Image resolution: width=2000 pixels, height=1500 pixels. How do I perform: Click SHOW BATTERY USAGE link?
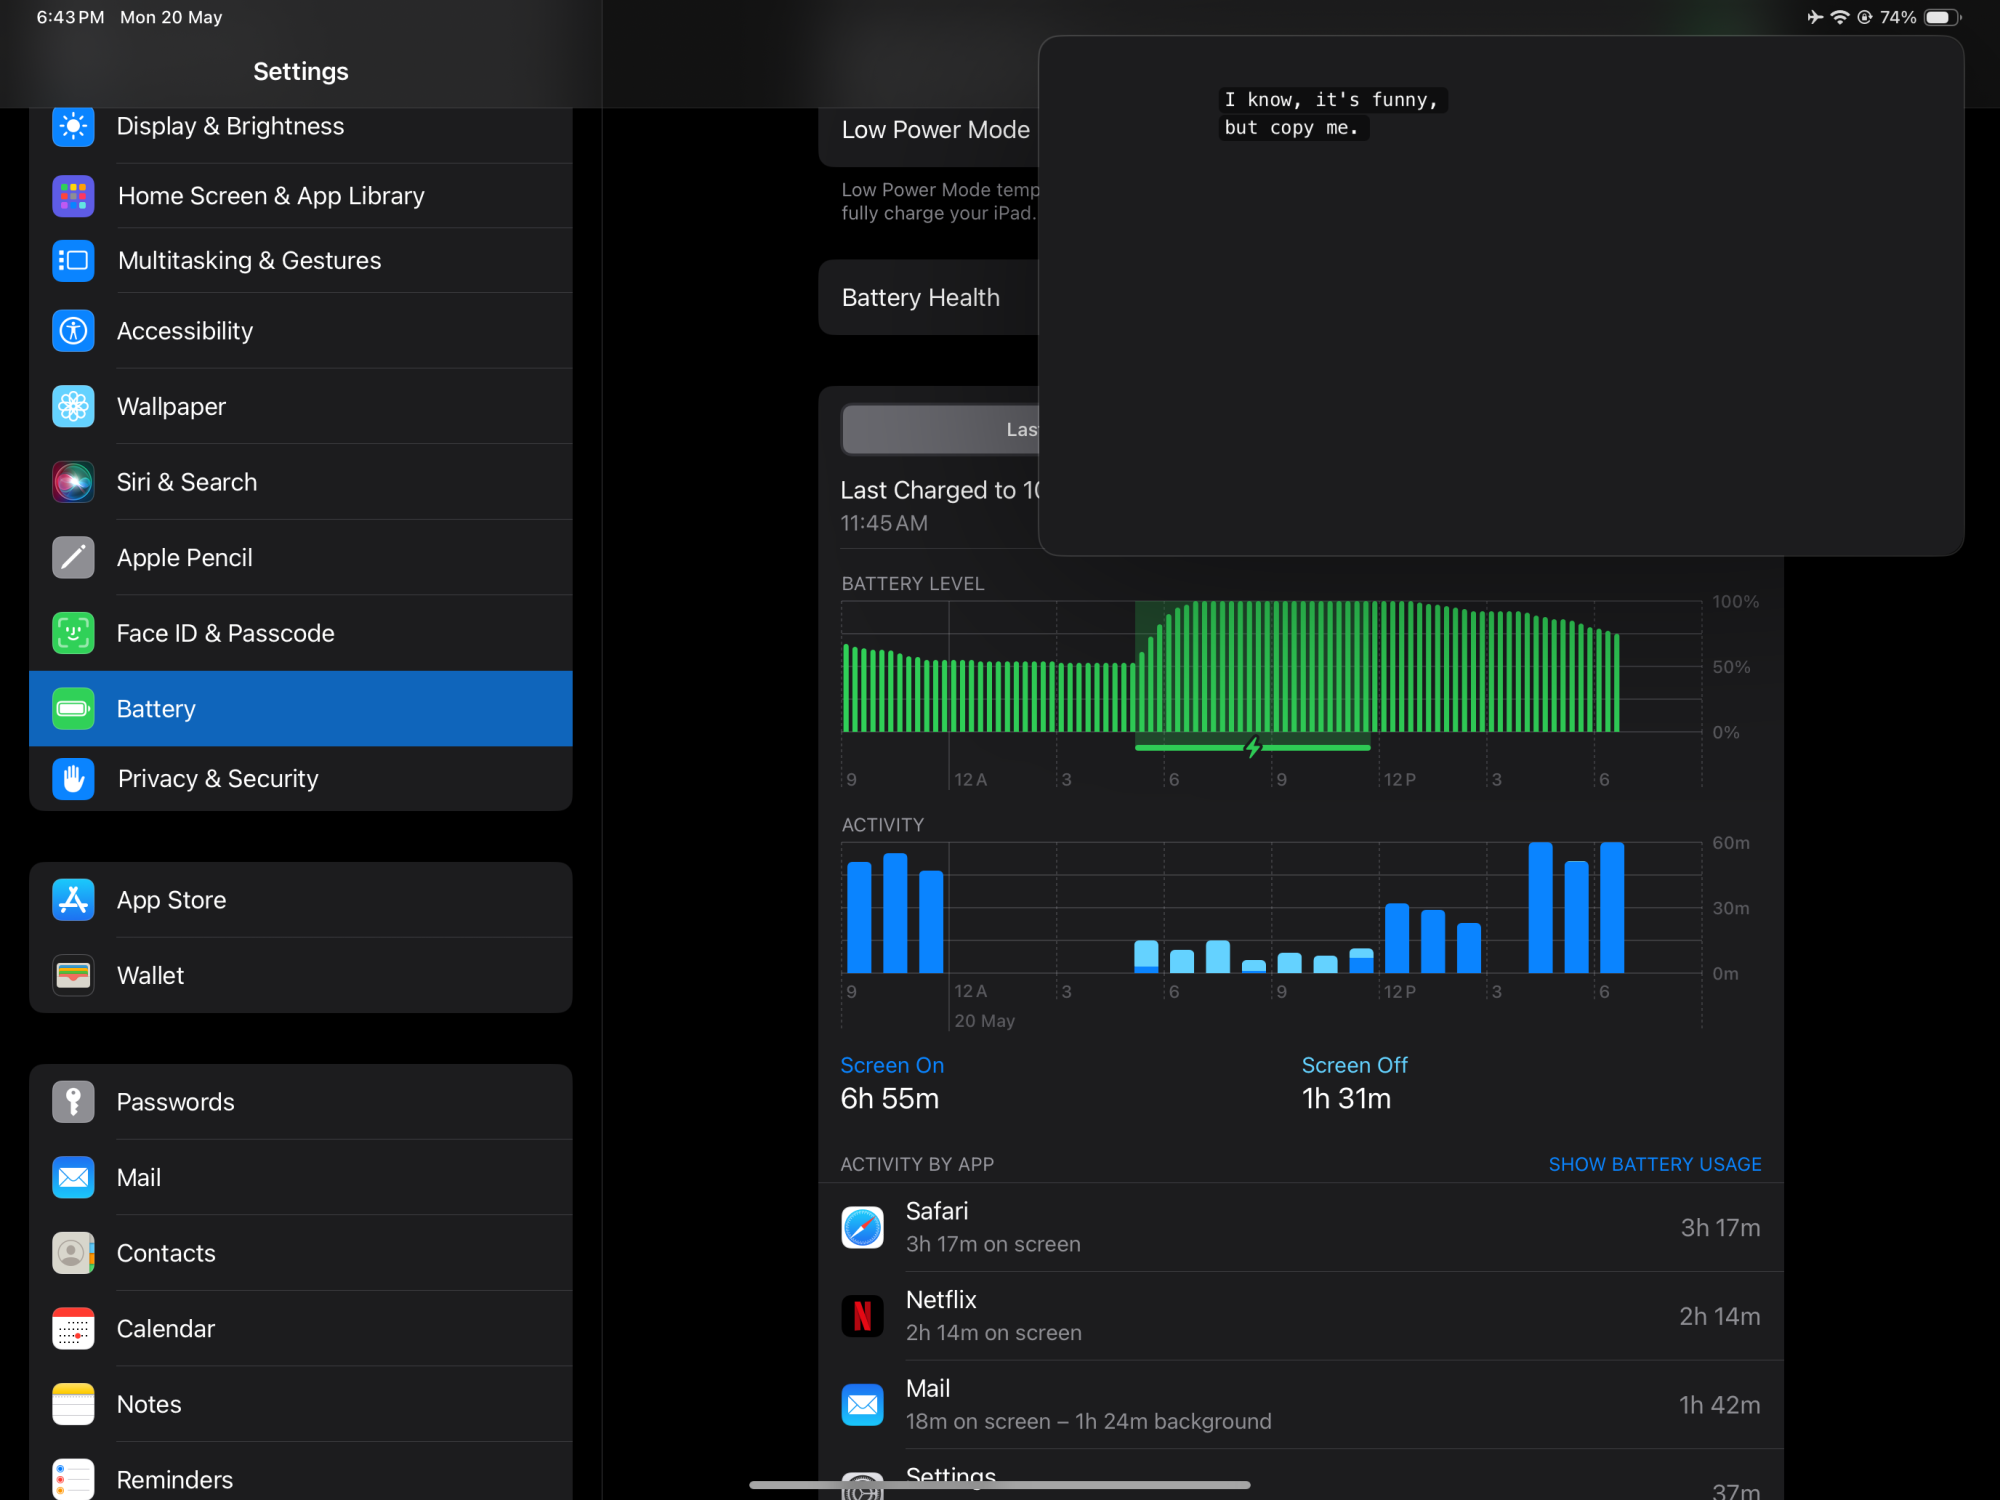[1654, 1164]
